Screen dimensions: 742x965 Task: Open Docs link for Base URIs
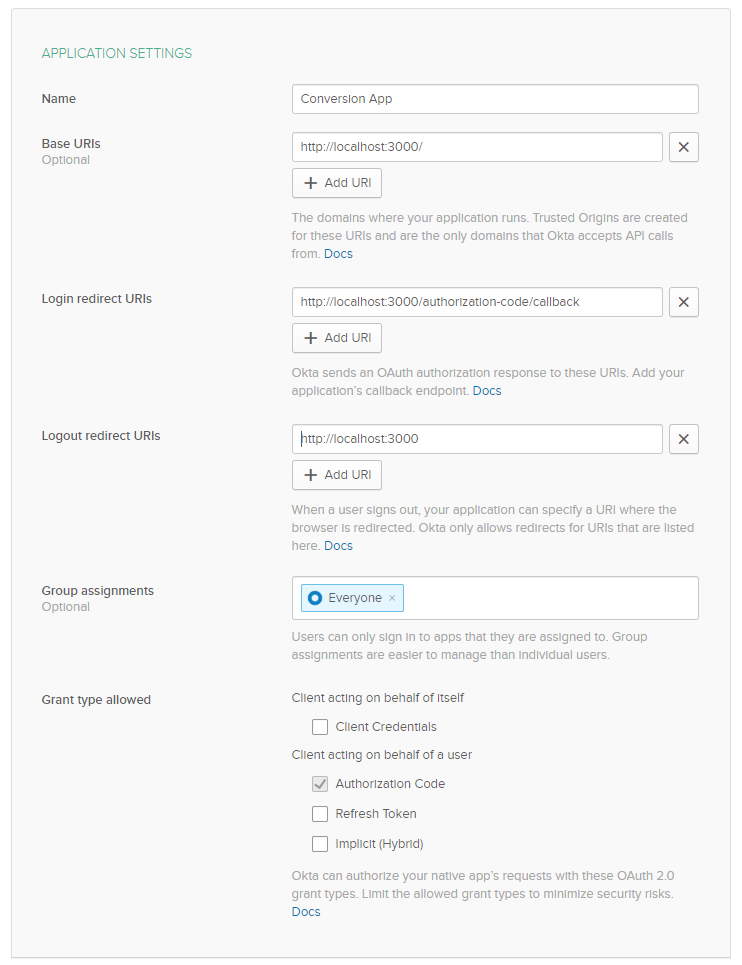tap(338, 254)
